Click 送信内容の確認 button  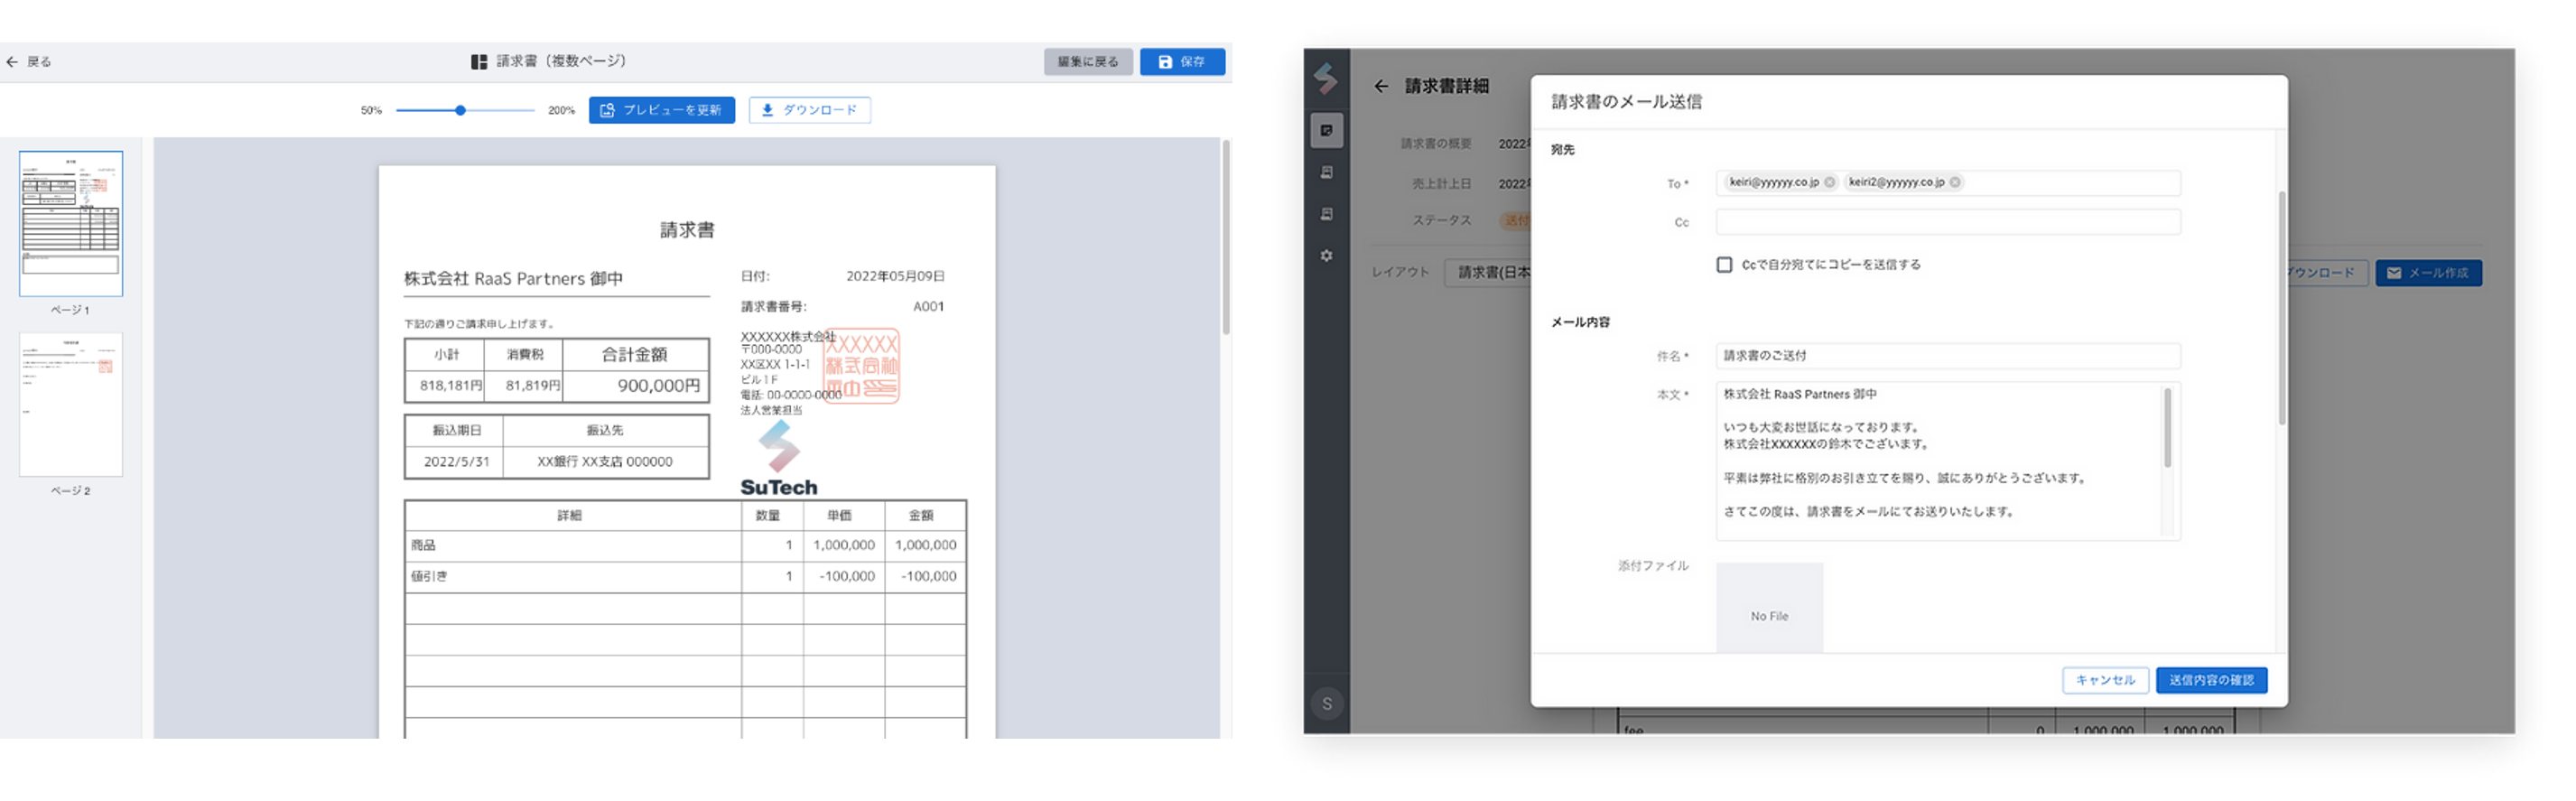coord(2211,681)
